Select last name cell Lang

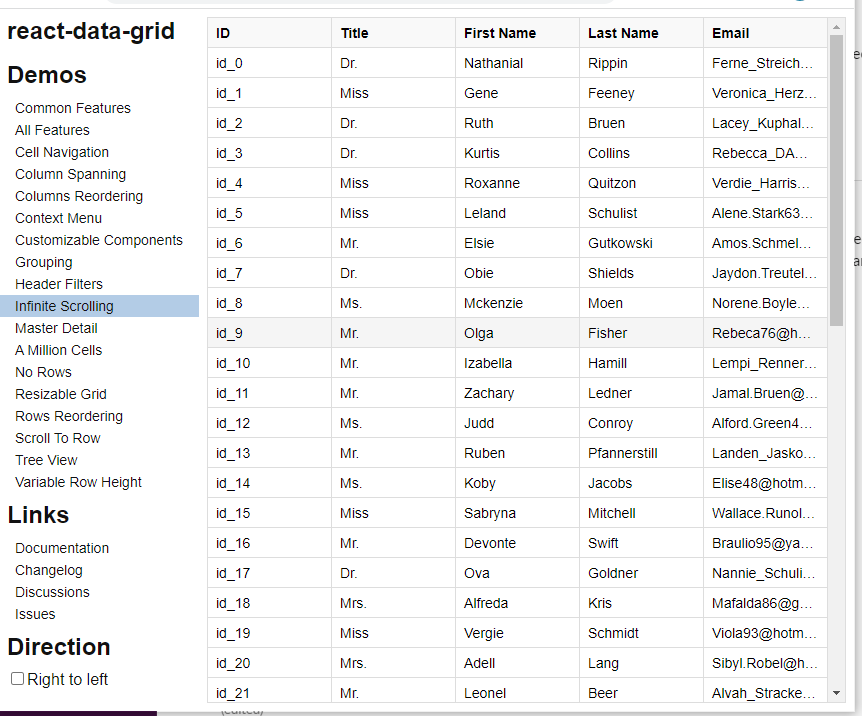click(642, 663)
